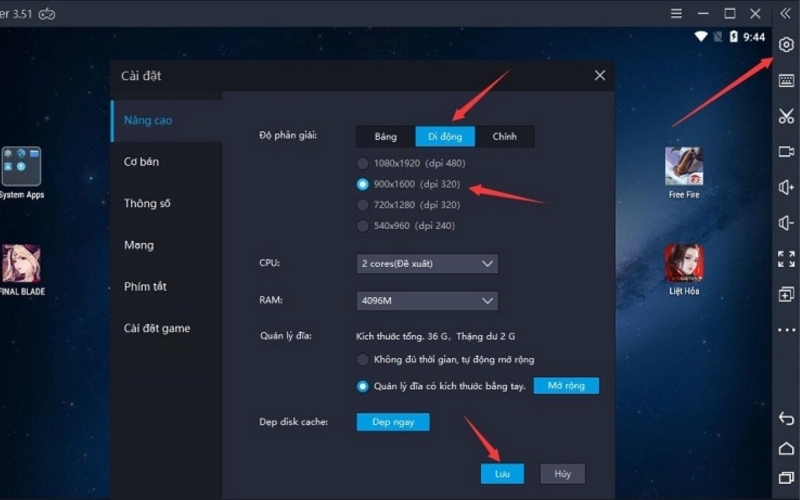Select the Bảng resolution mode
The image size is (800, 500).
point(386,137)
